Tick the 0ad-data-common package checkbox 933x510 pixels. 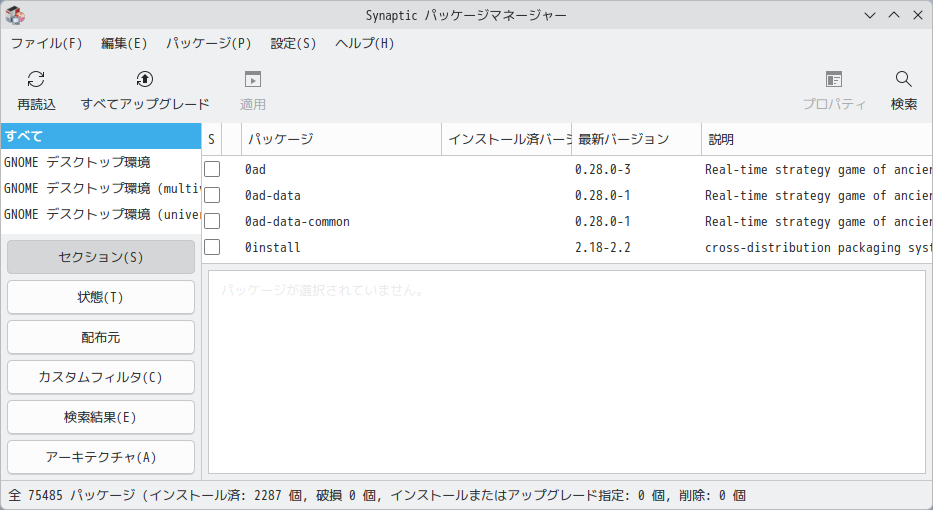click(212, 221)
